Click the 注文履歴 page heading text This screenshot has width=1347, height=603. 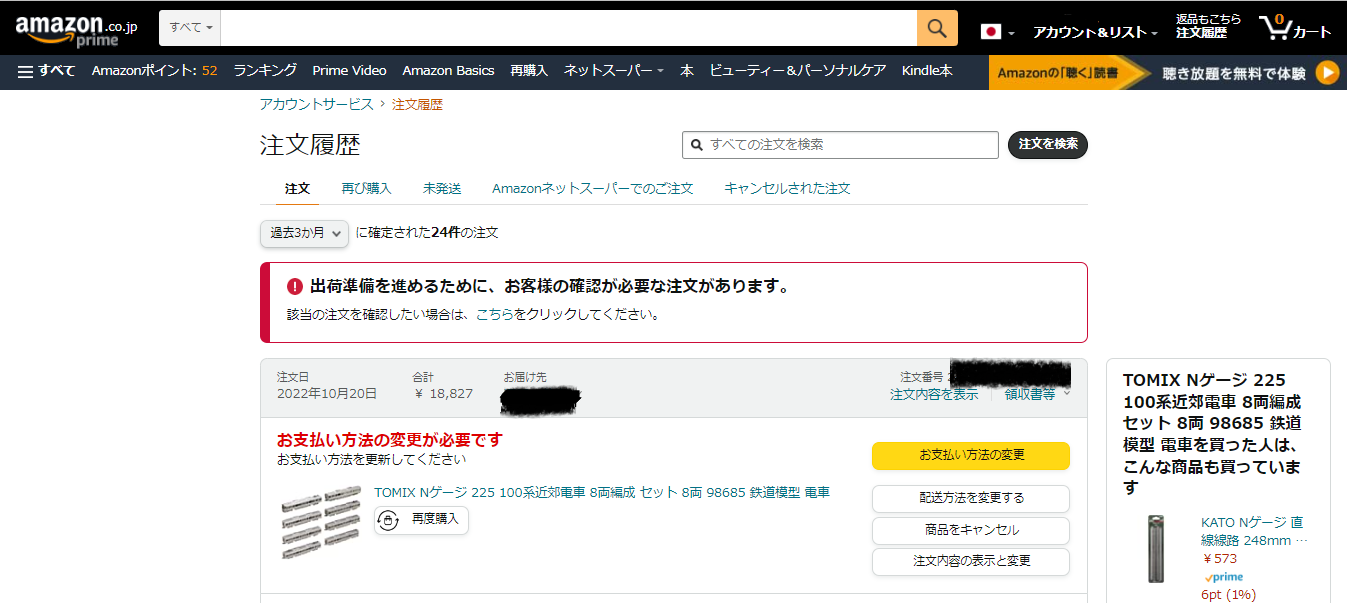pyautogui.click(x=310, y=145)
